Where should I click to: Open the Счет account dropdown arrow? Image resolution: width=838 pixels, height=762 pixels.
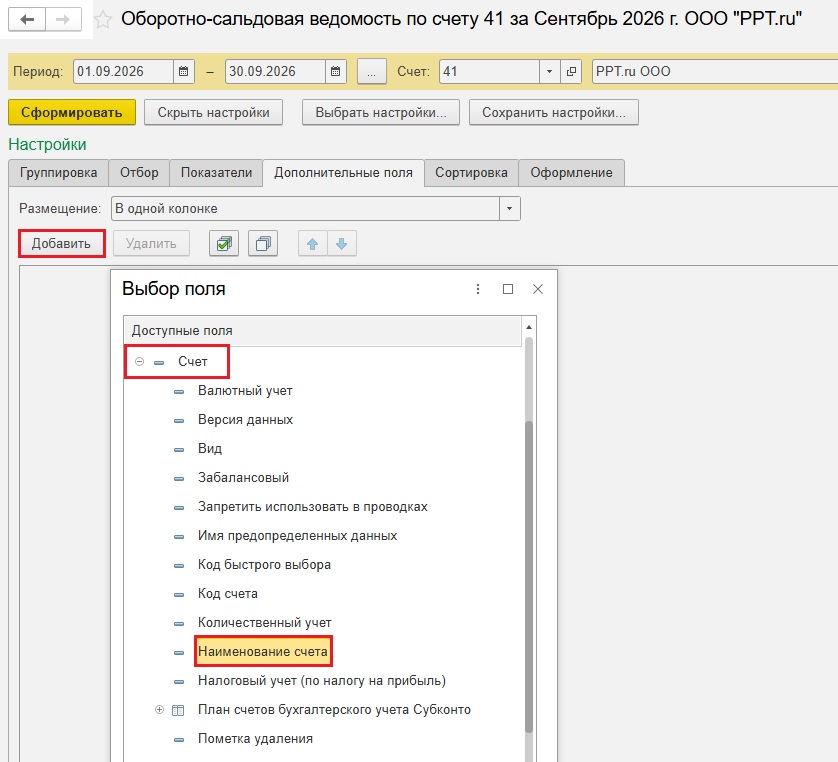point(549,72)
